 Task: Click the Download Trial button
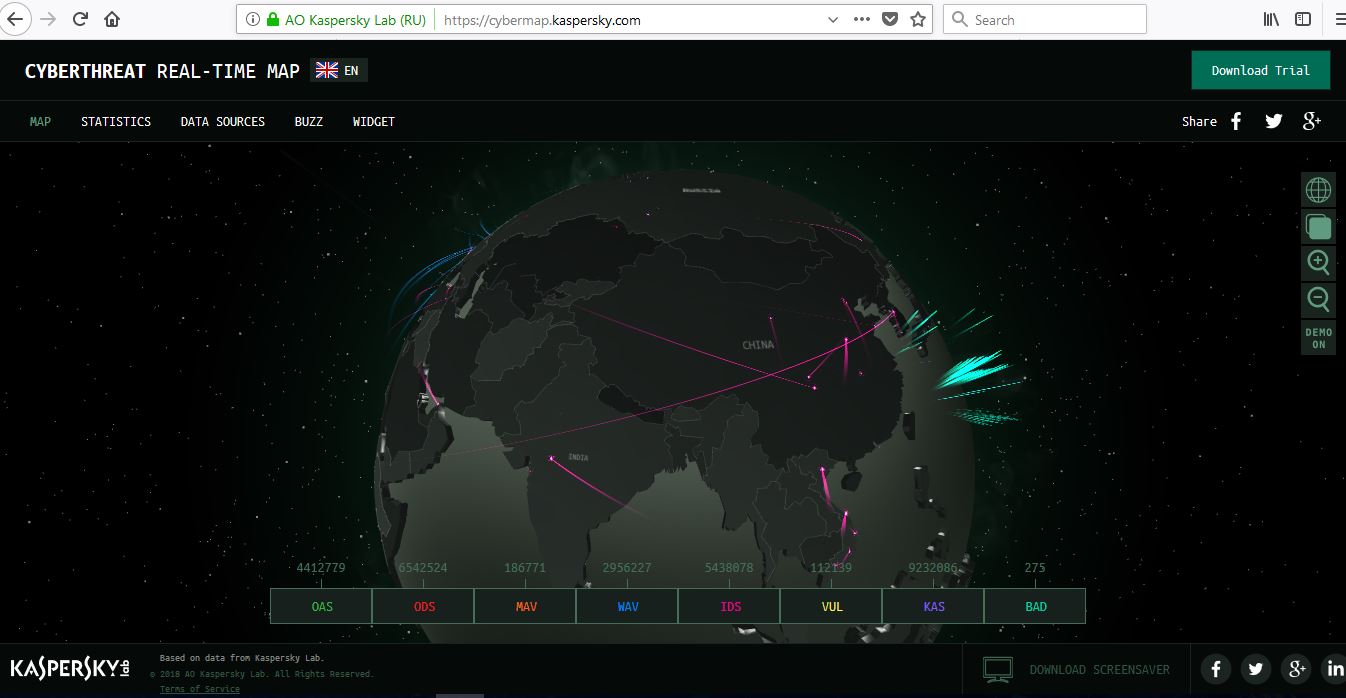click(x=1260, y=70)
